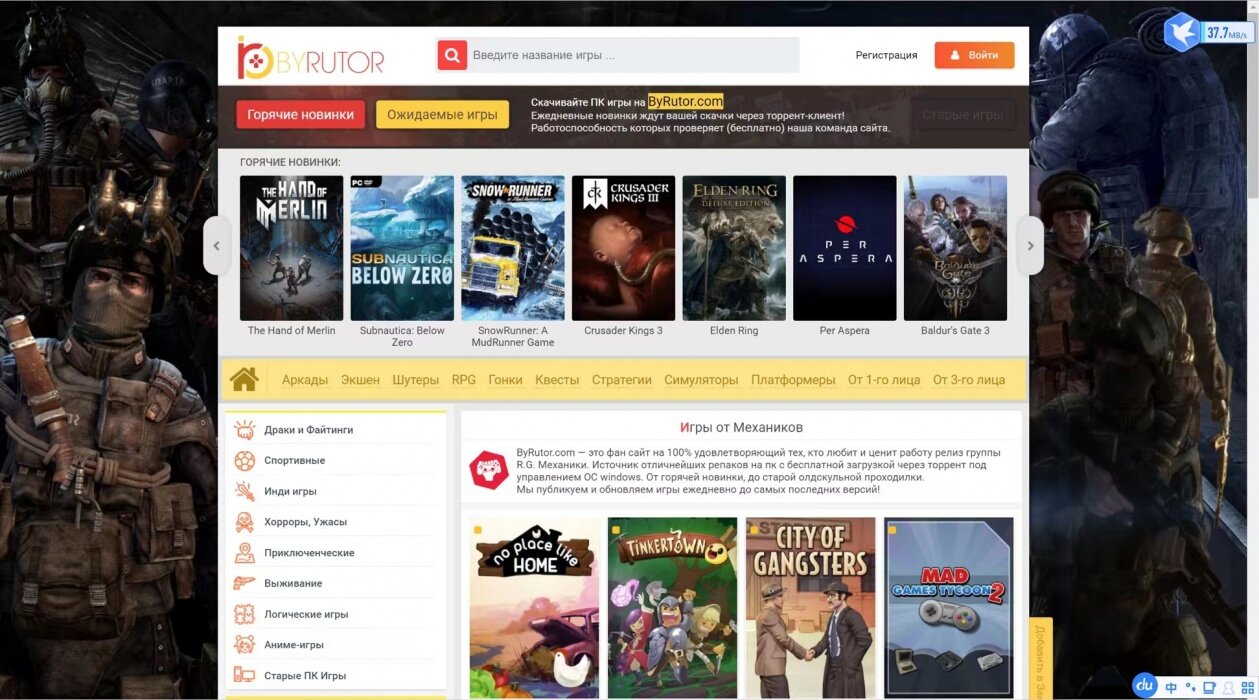Image resolution: width=1259 pixels, height=700 pixels.
Task: Click the anime face icon beside Аниме-игры
Action: [x=244, y=645]
